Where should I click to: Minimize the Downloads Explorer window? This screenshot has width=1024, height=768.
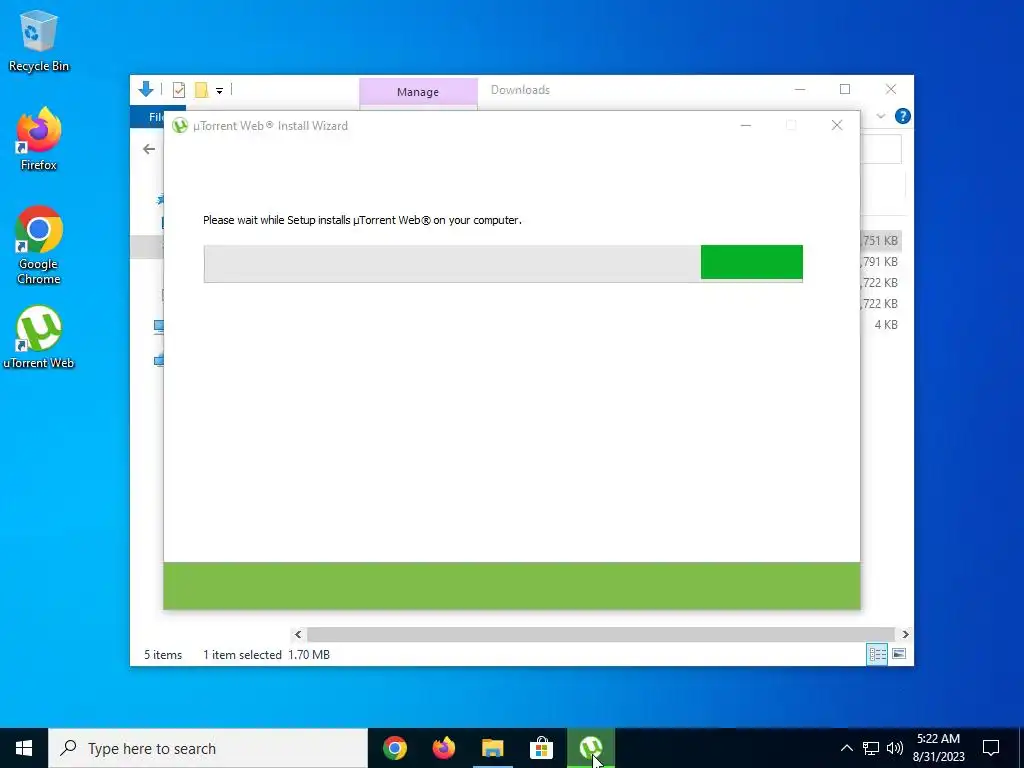click(x=800, y=89)
